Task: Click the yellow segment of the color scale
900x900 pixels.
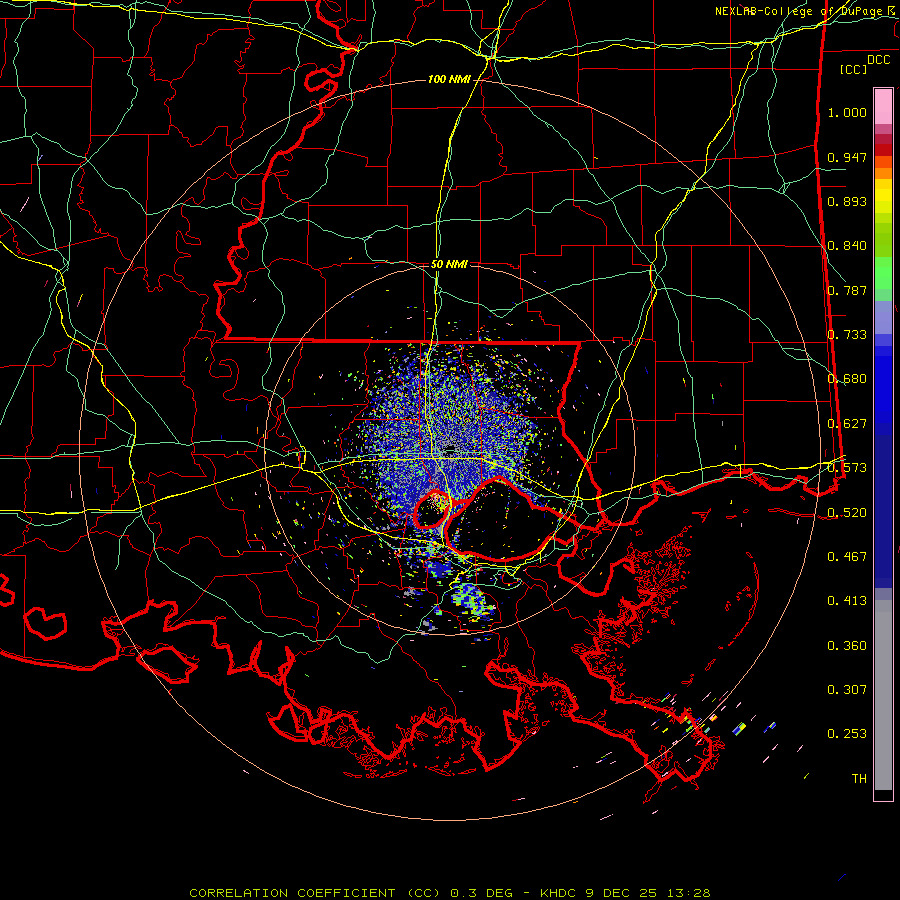Action: point(883,196)
